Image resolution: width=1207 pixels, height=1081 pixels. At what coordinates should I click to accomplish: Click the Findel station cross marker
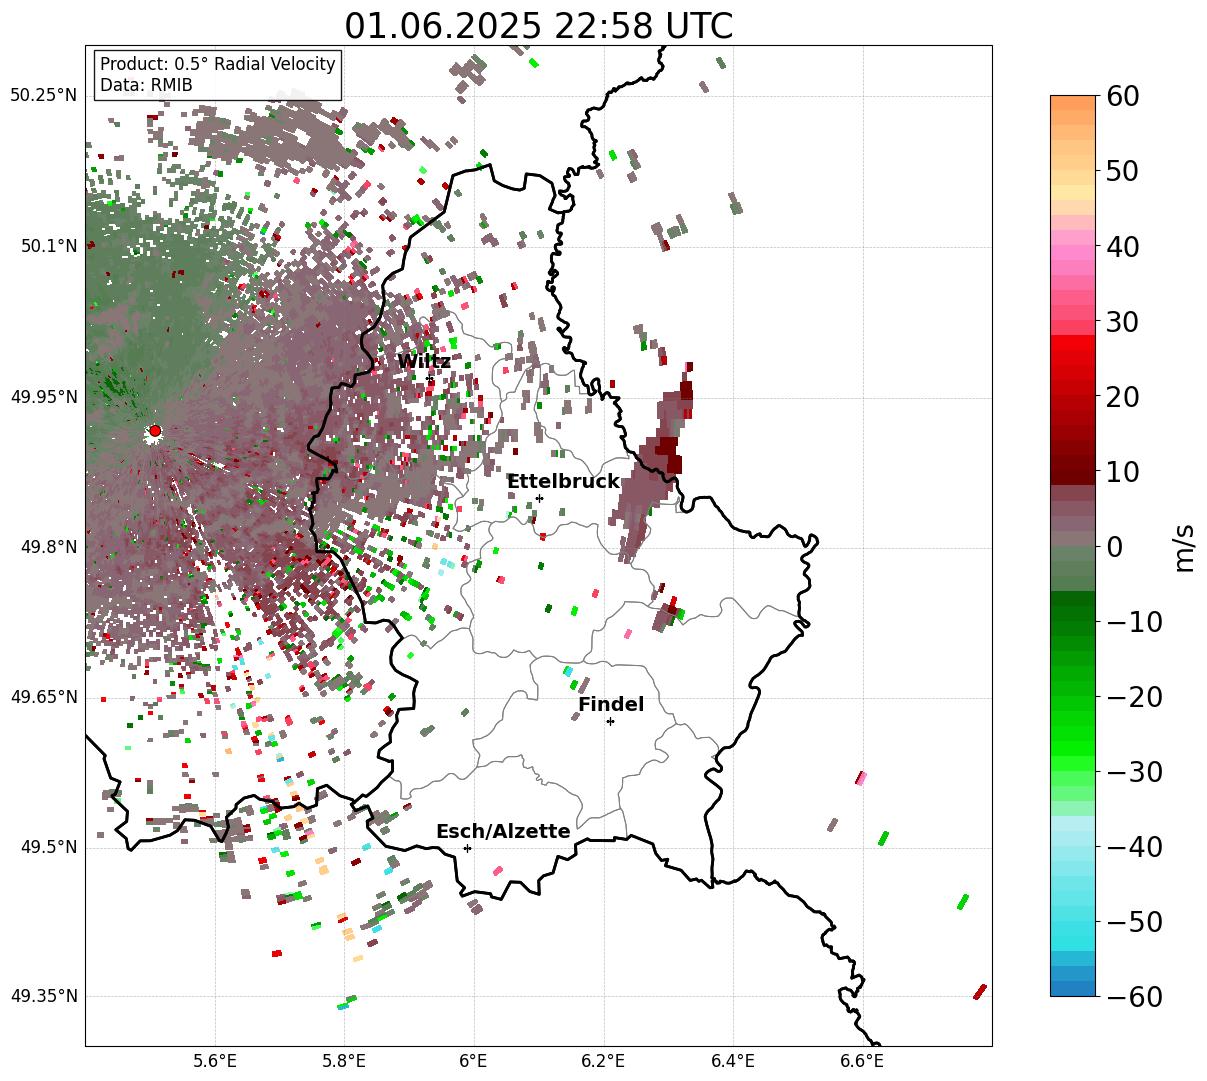610,721
